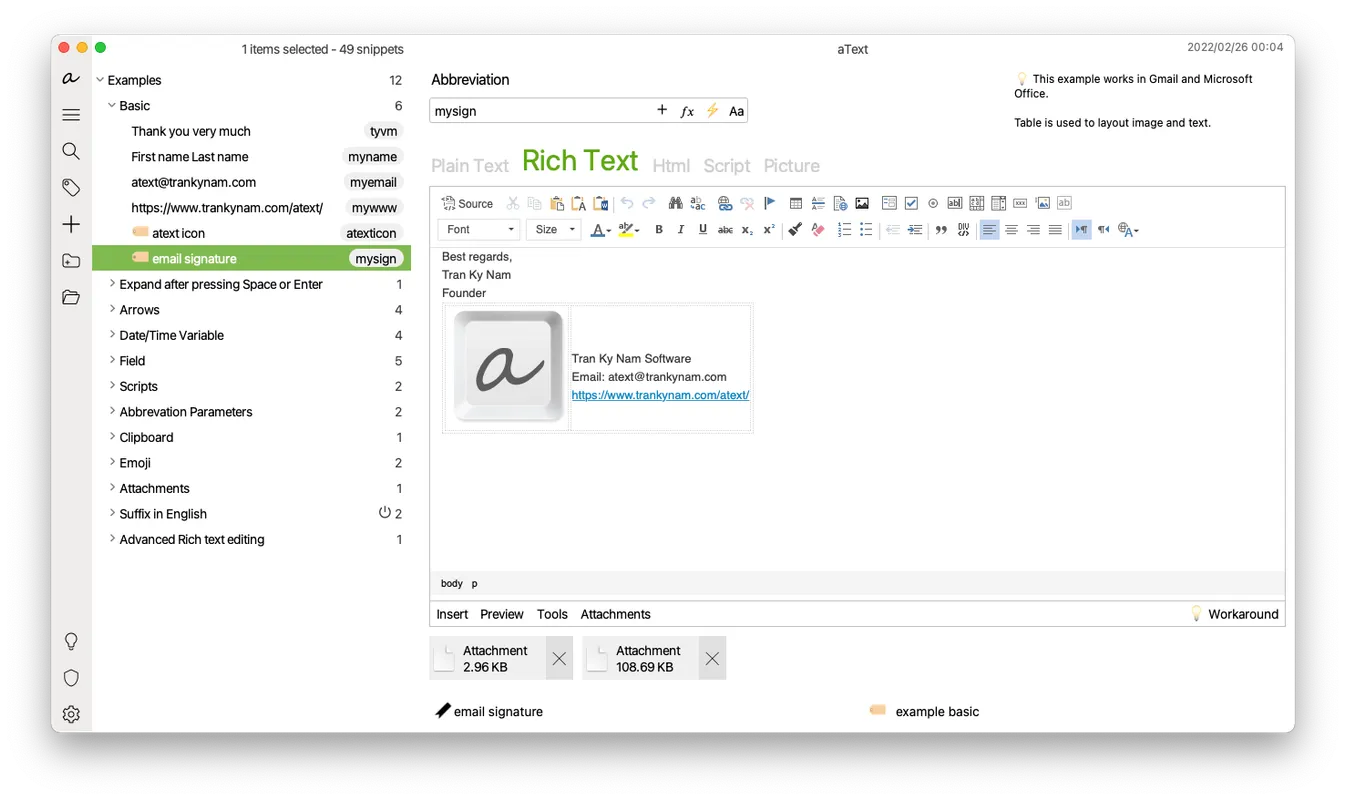Image resolution: width=1346 pixels, height=800 pixels.
Task: Select the Source view icon in the editor toolbar
Action: click(x=467, y=203)
